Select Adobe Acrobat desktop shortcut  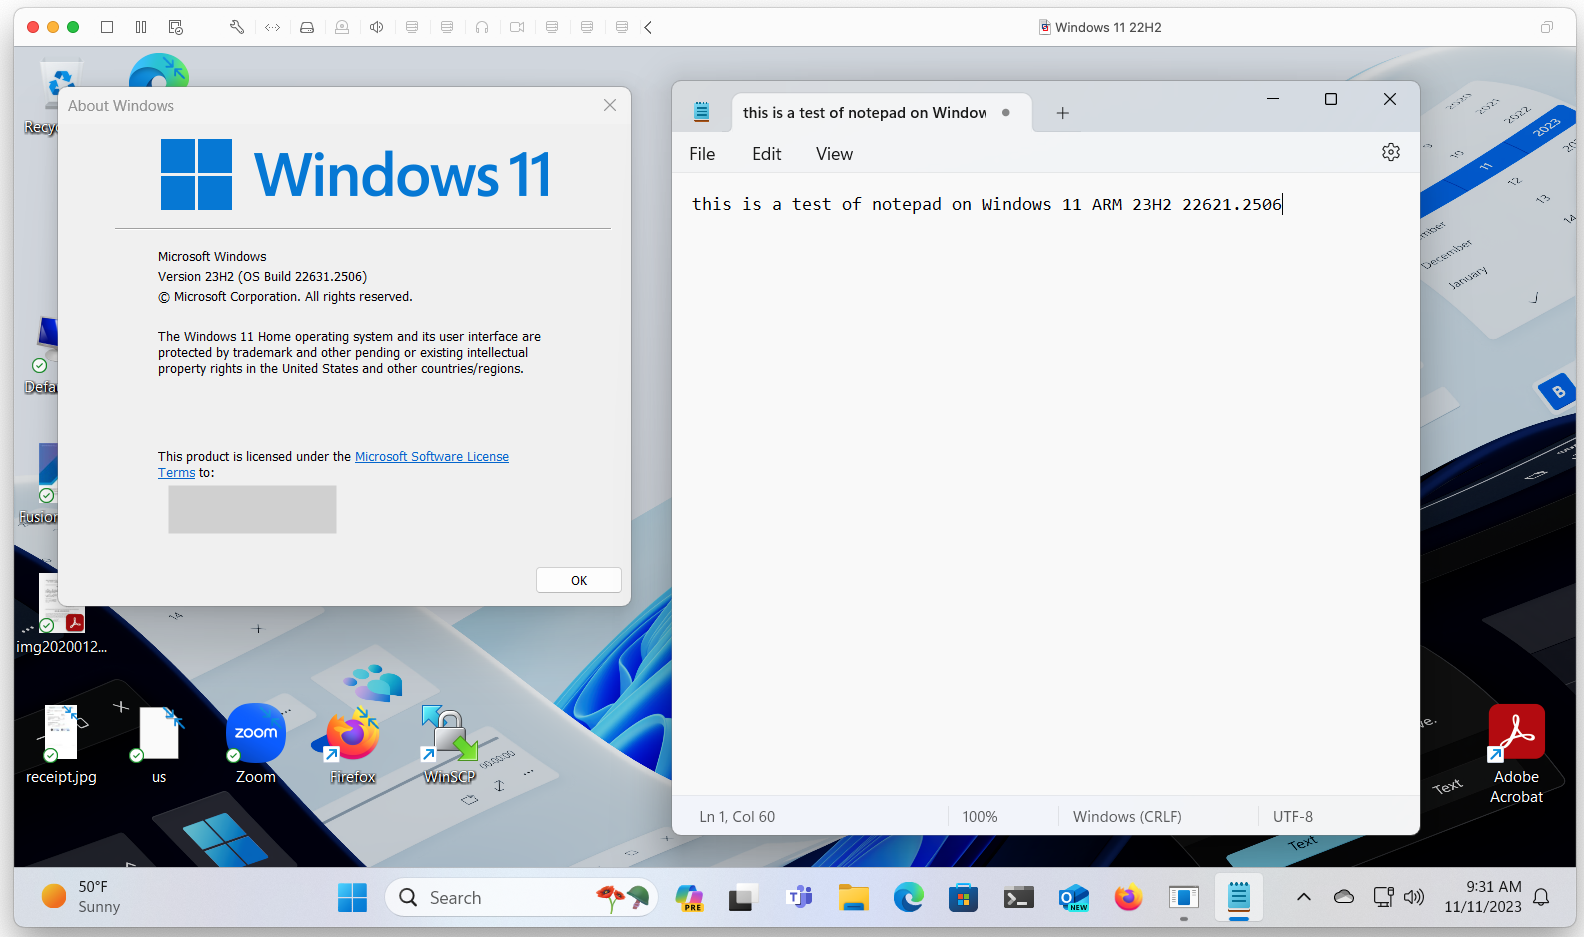click(x=1516, y=754)
